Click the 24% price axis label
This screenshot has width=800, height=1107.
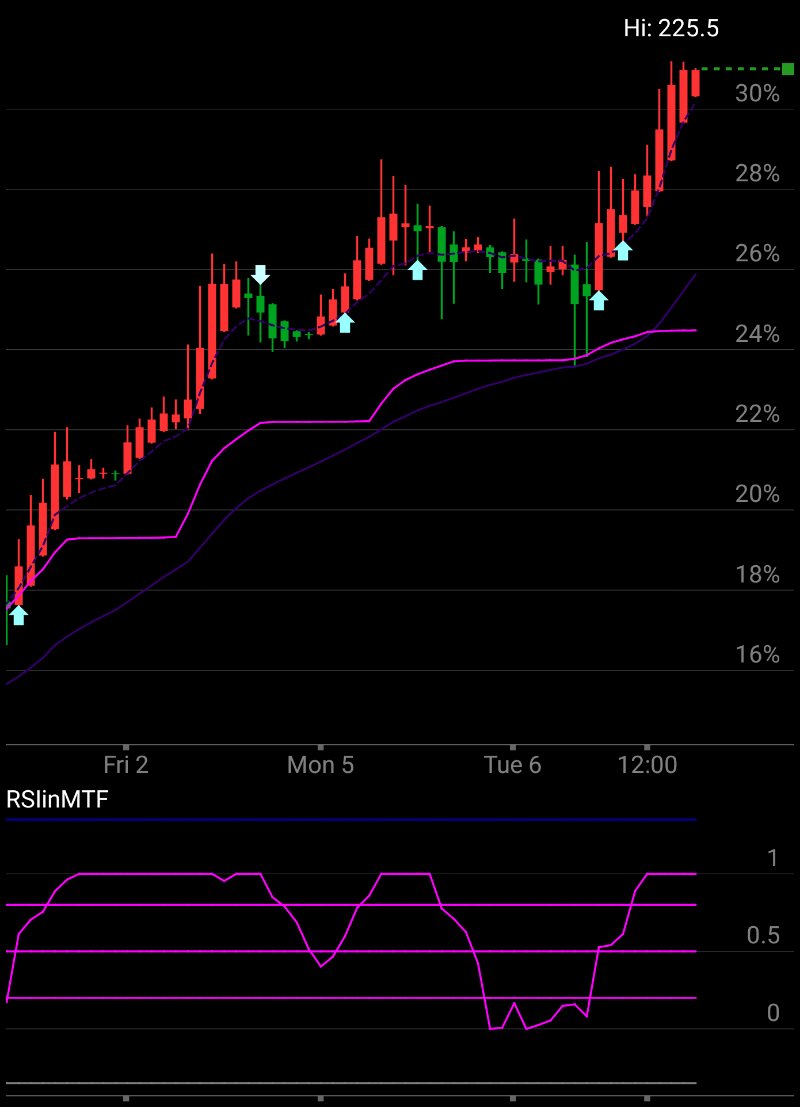(757, 334)
